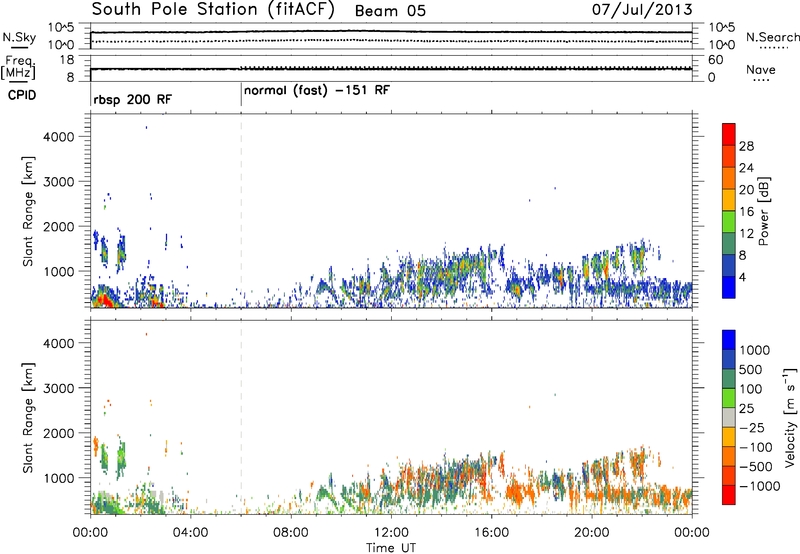Viewport: 800px width, 554px height.
Task: Click the 'Time UT' x-axis label
Action: [391, 548]
